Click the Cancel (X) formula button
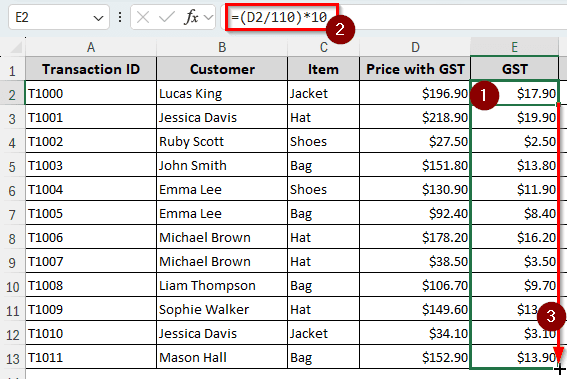567x379 pixels. [x=143, y=17]
